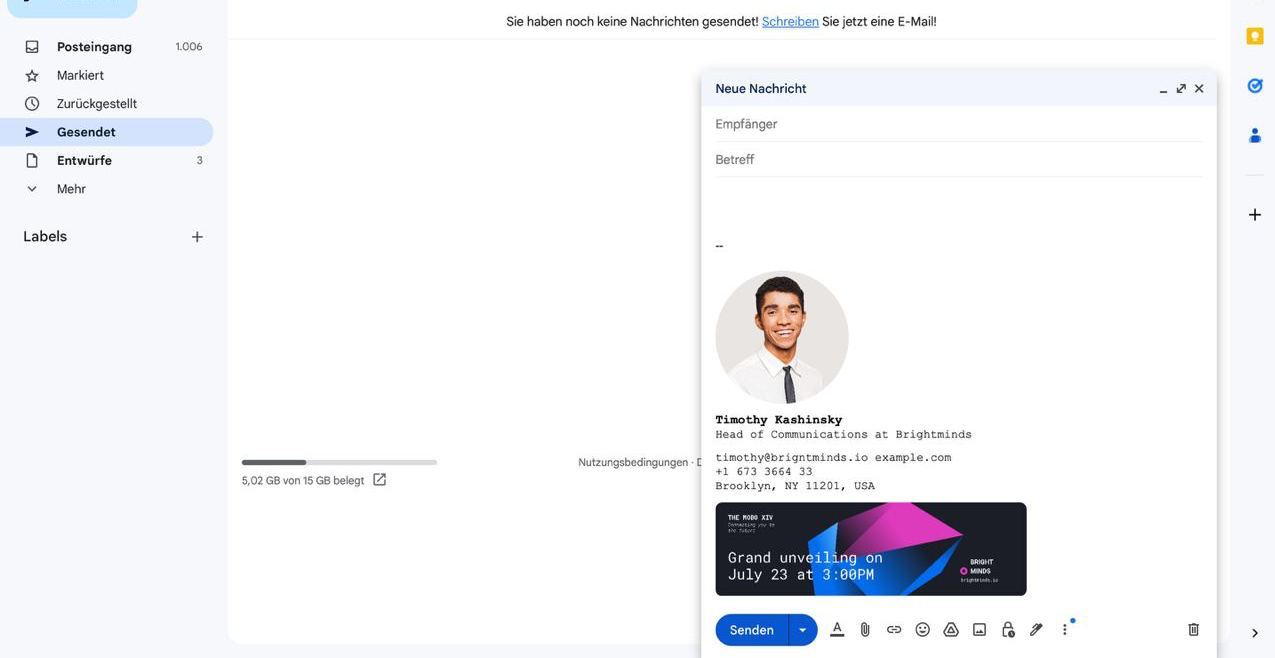
Task: Insert files using Google Drive
Action: pyautogui.click(x=951, y=630)
